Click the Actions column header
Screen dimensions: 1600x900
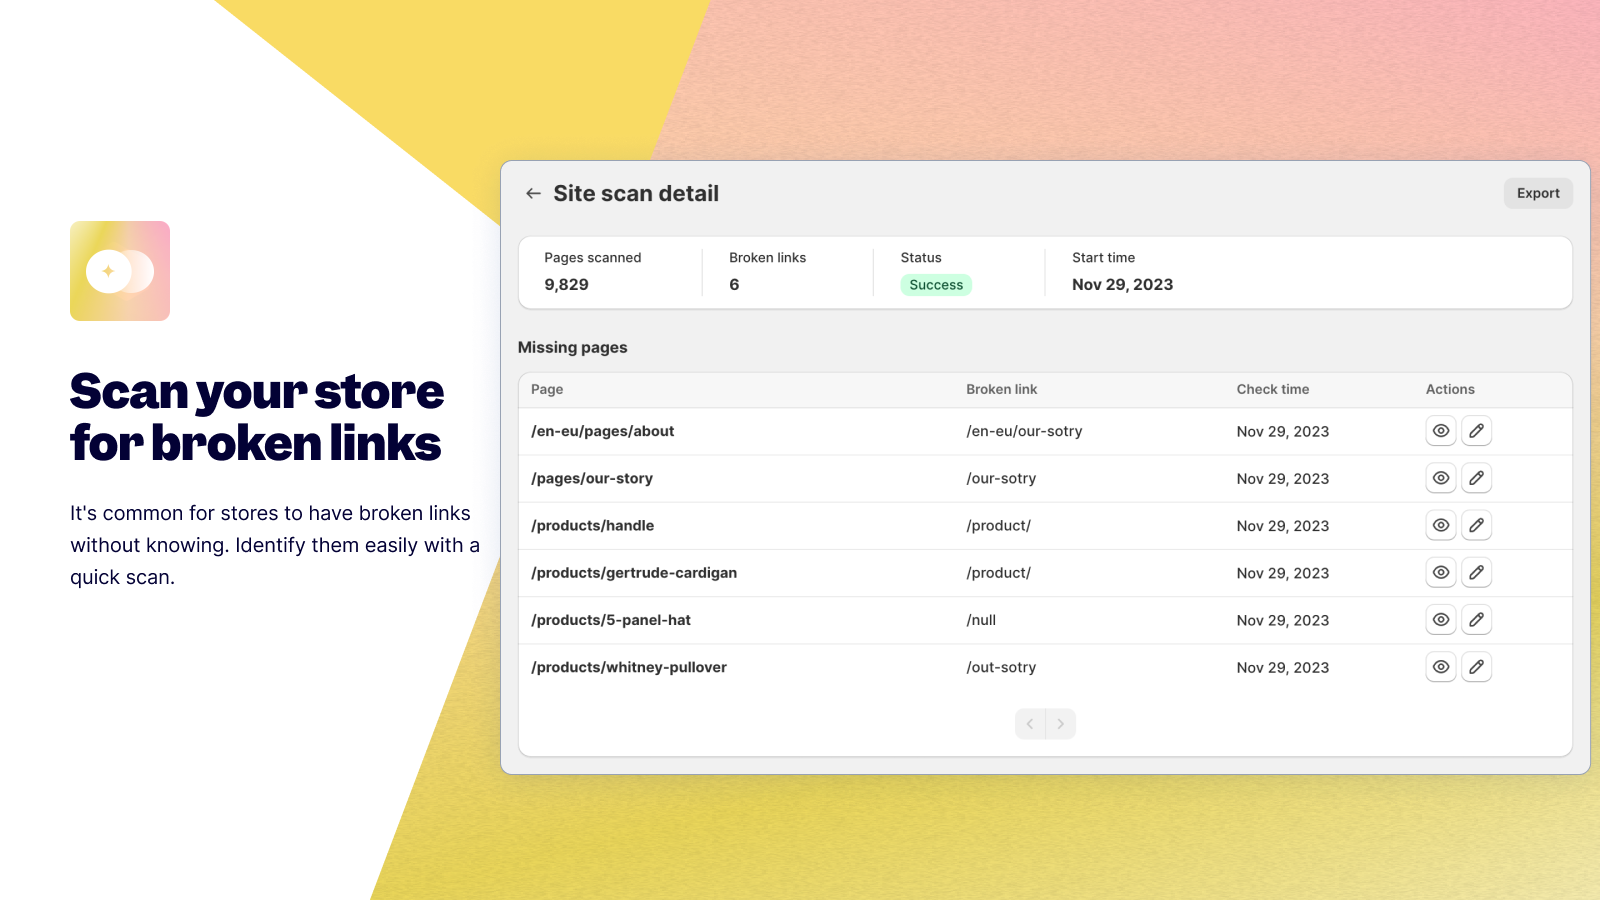[1450, 389]
